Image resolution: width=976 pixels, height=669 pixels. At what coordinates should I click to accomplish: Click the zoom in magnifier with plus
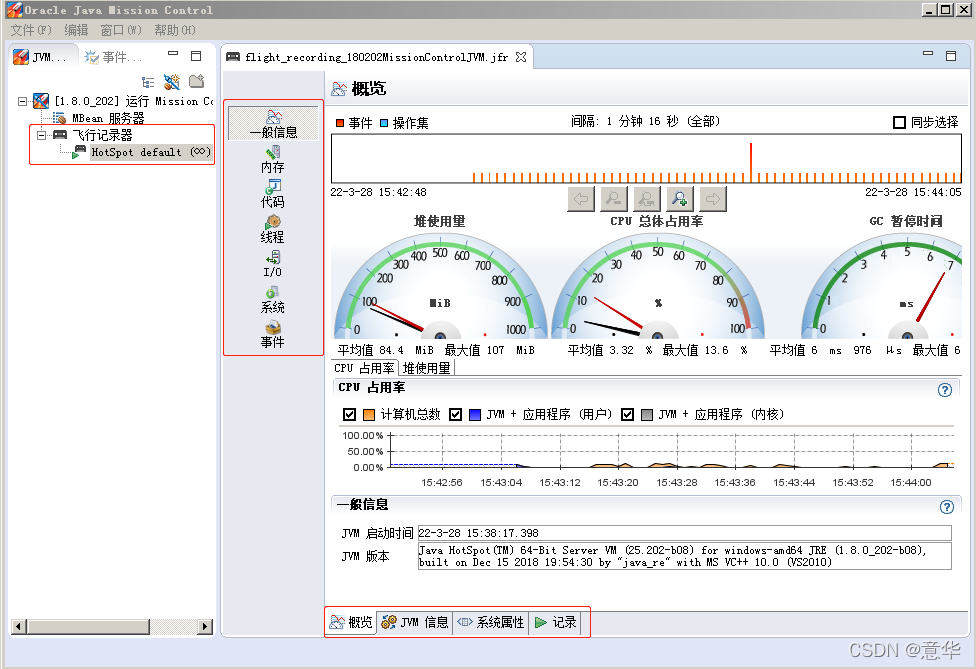tap(680, 199)
